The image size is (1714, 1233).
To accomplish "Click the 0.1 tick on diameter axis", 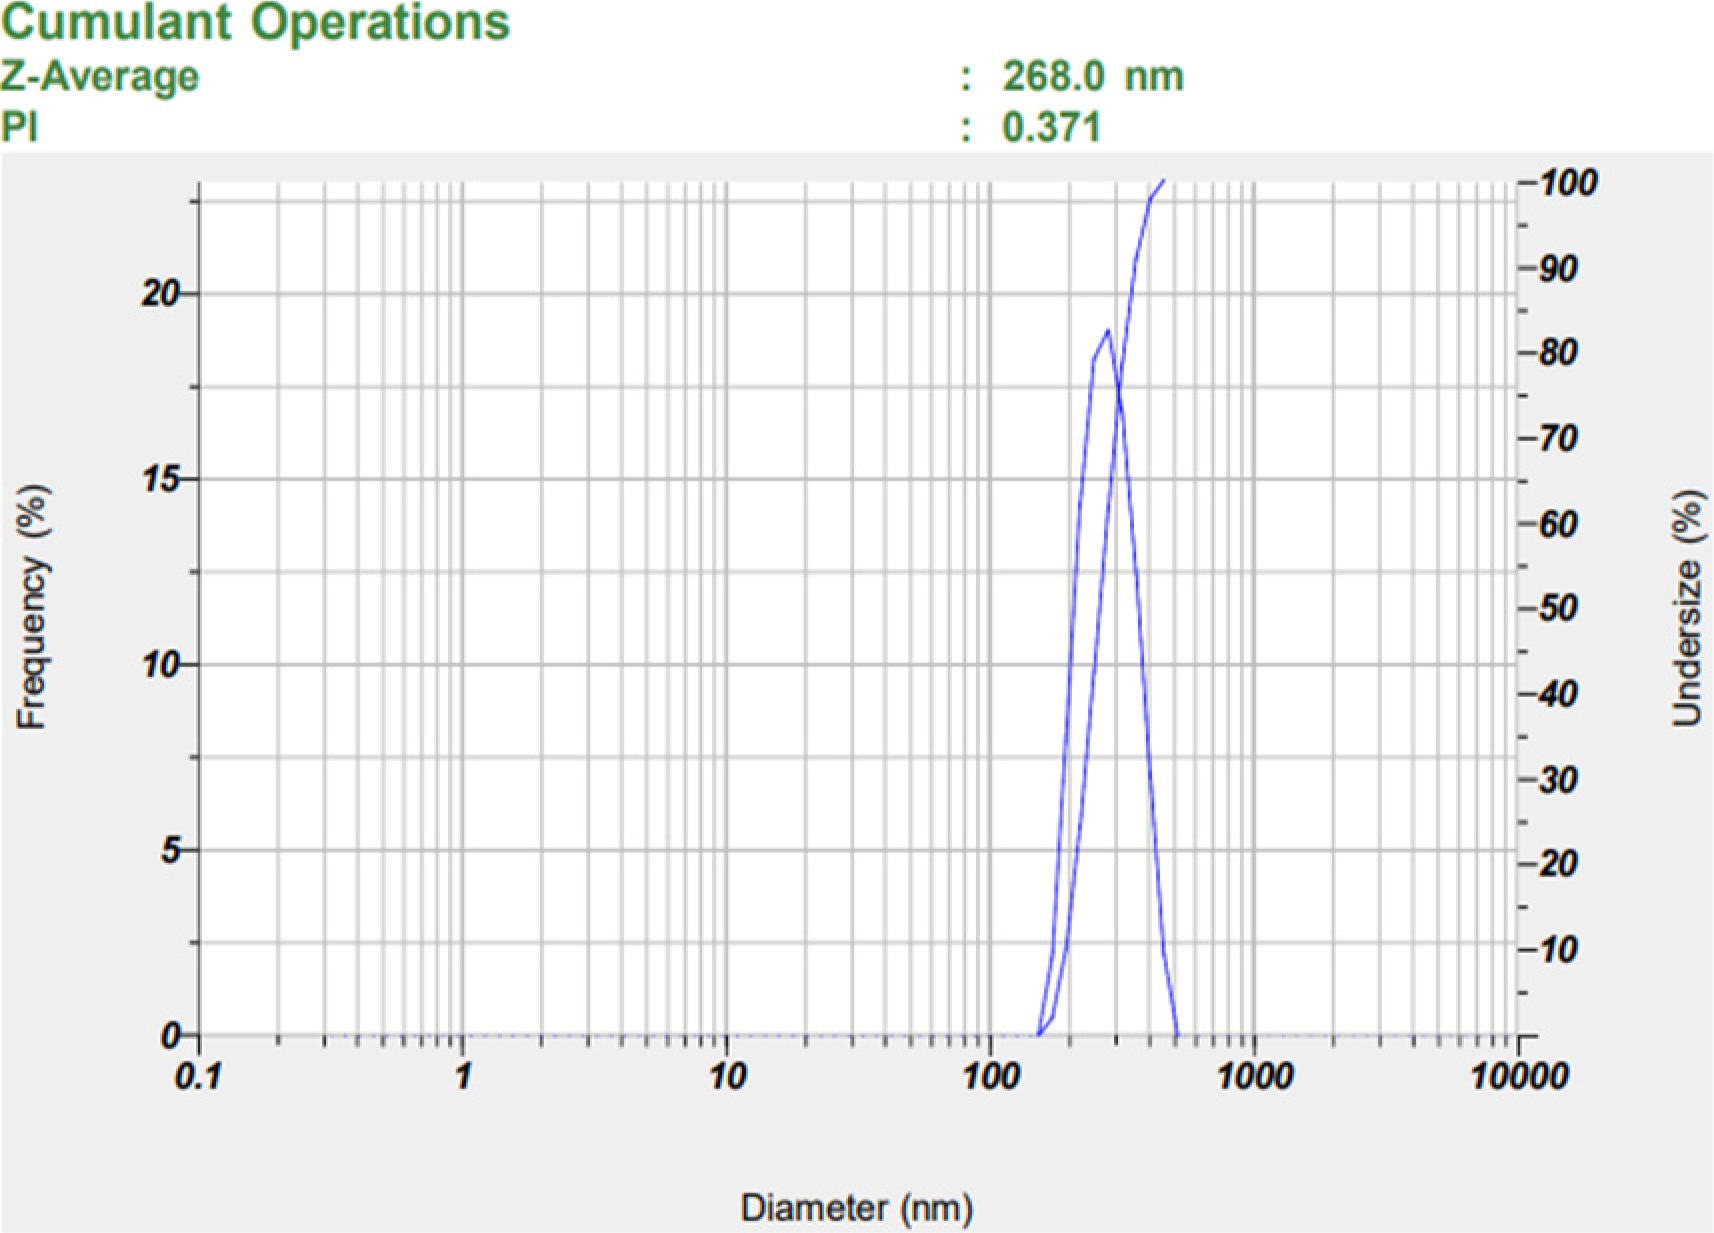I will [198, 1077].
